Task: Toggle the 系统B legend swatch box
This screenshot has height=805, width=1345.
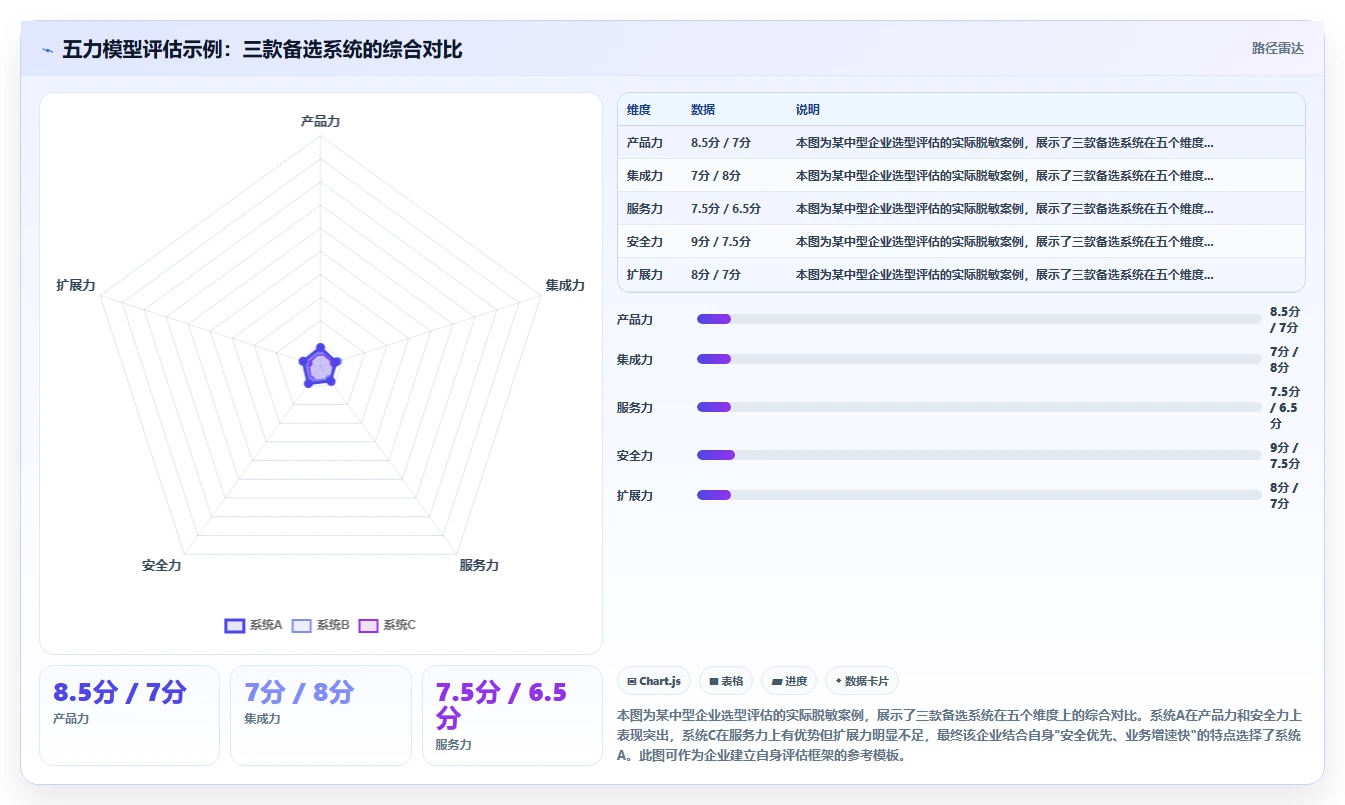Action: 302,625
